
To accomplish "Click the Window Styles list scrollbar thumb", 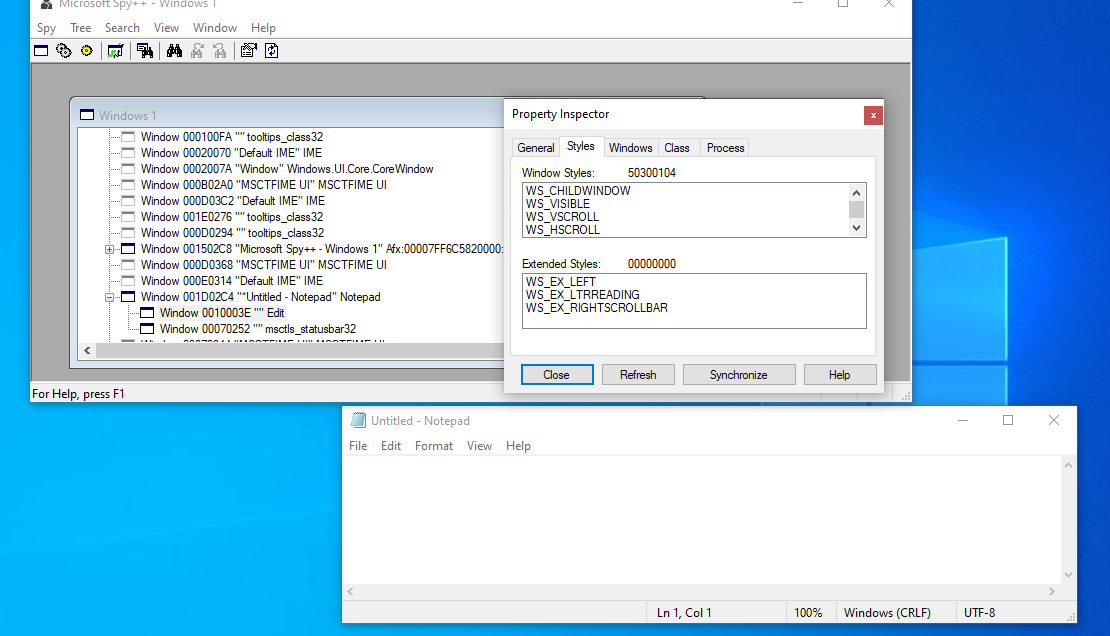I will [857, 210].
